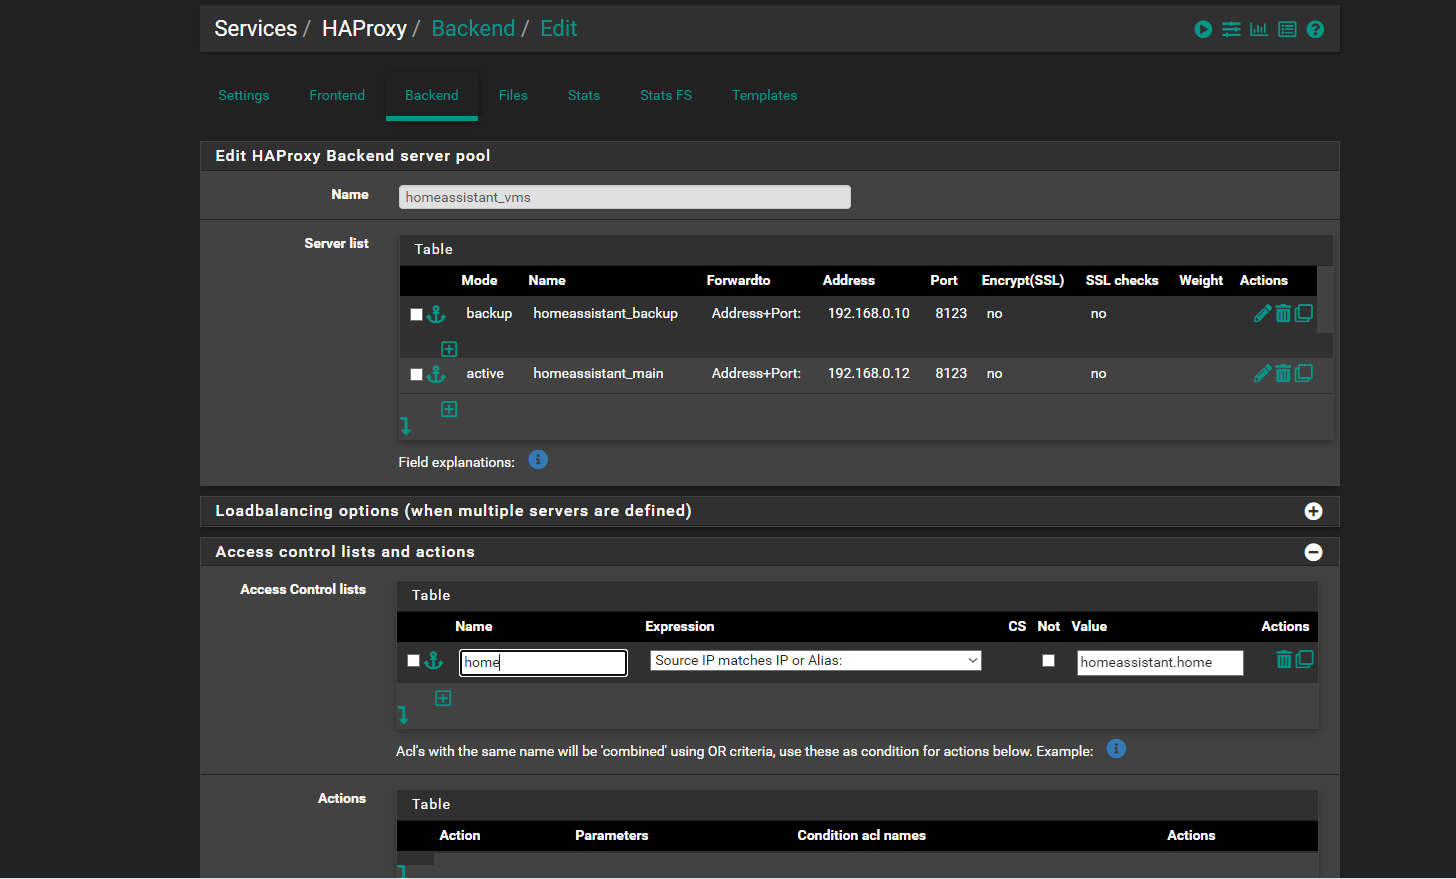The width and height of the screenshot is (1456, 879).
Task: Open the Stats tab
Action: [584, 95]
